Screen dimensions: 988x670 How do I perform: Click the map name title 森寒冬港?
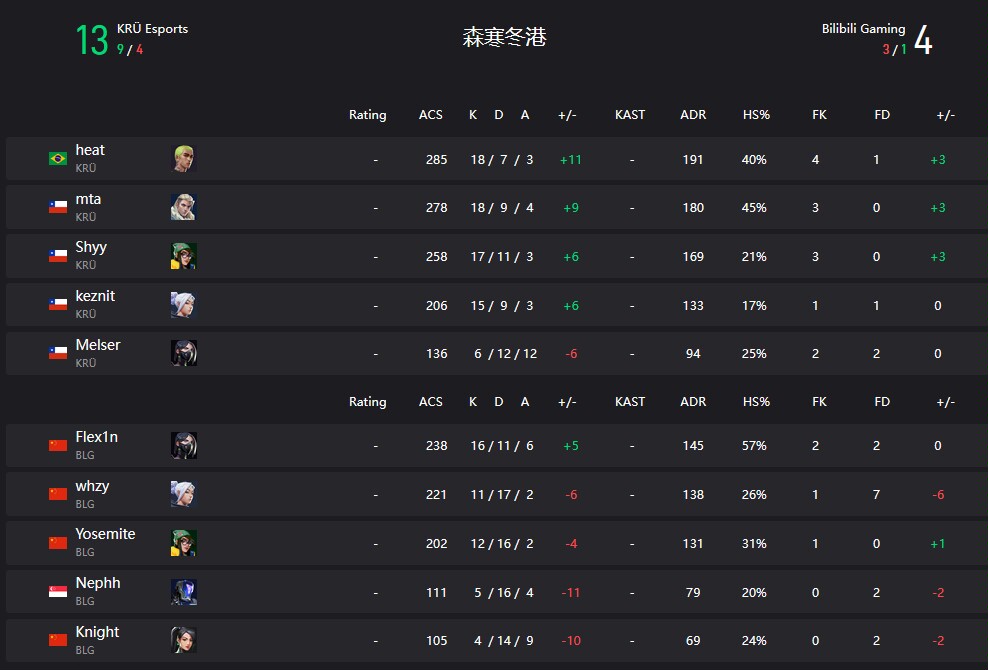click(x=504, y=37)
